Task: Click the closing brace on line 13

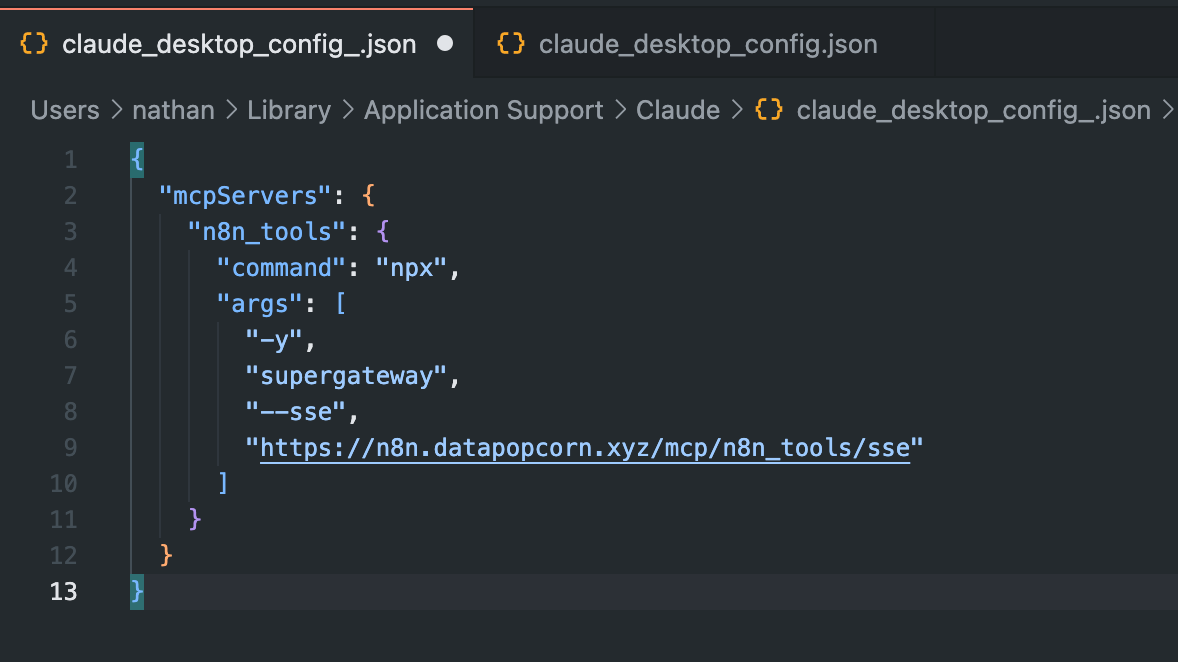Action: [x=137, y=592]
